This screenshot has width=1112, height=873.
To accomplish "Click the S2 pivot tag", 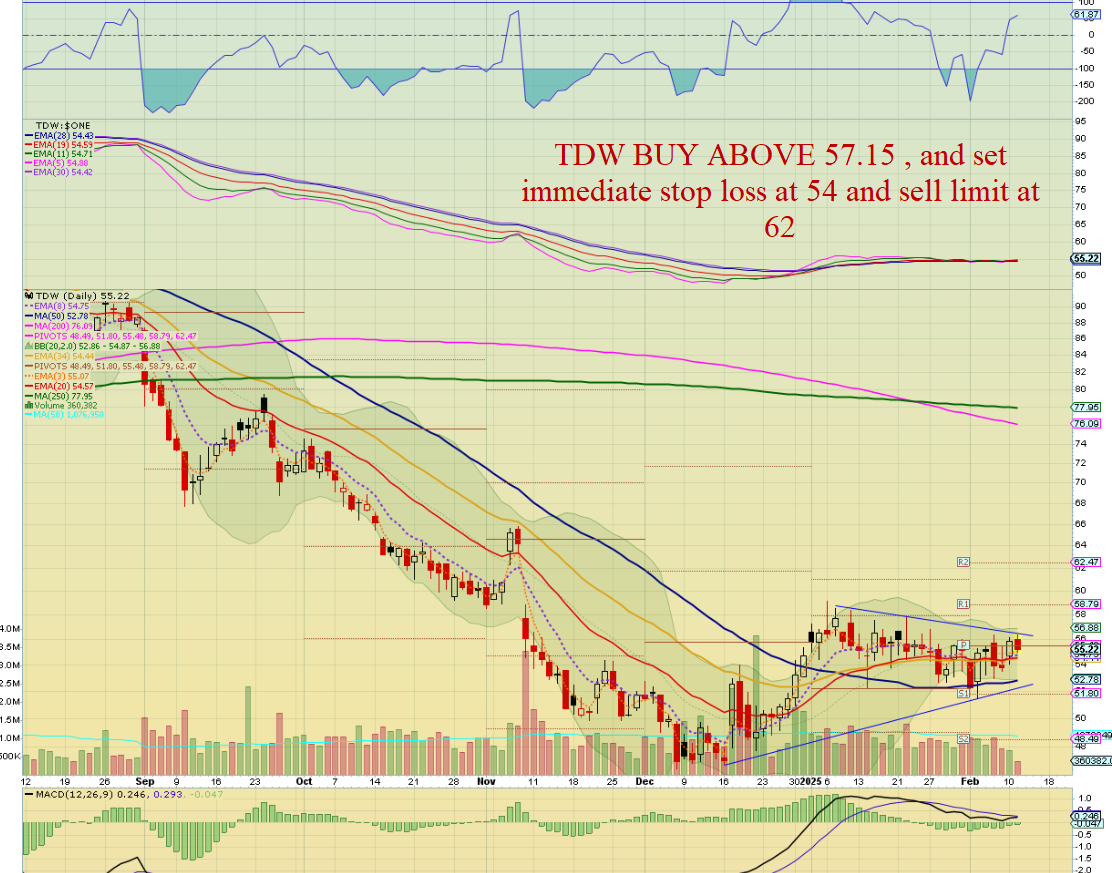I will 962,739.
